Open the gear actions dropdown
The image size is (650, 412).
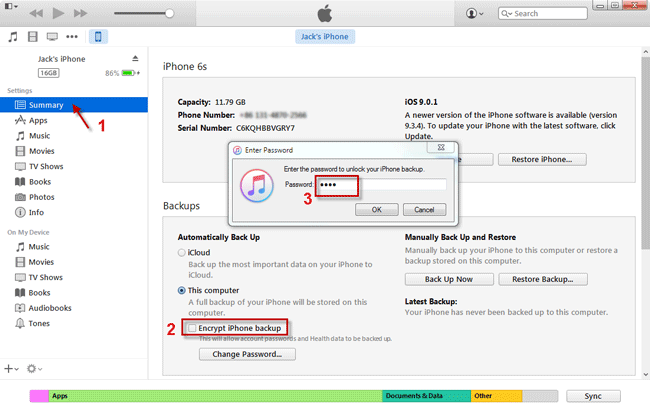coord(34,368)
